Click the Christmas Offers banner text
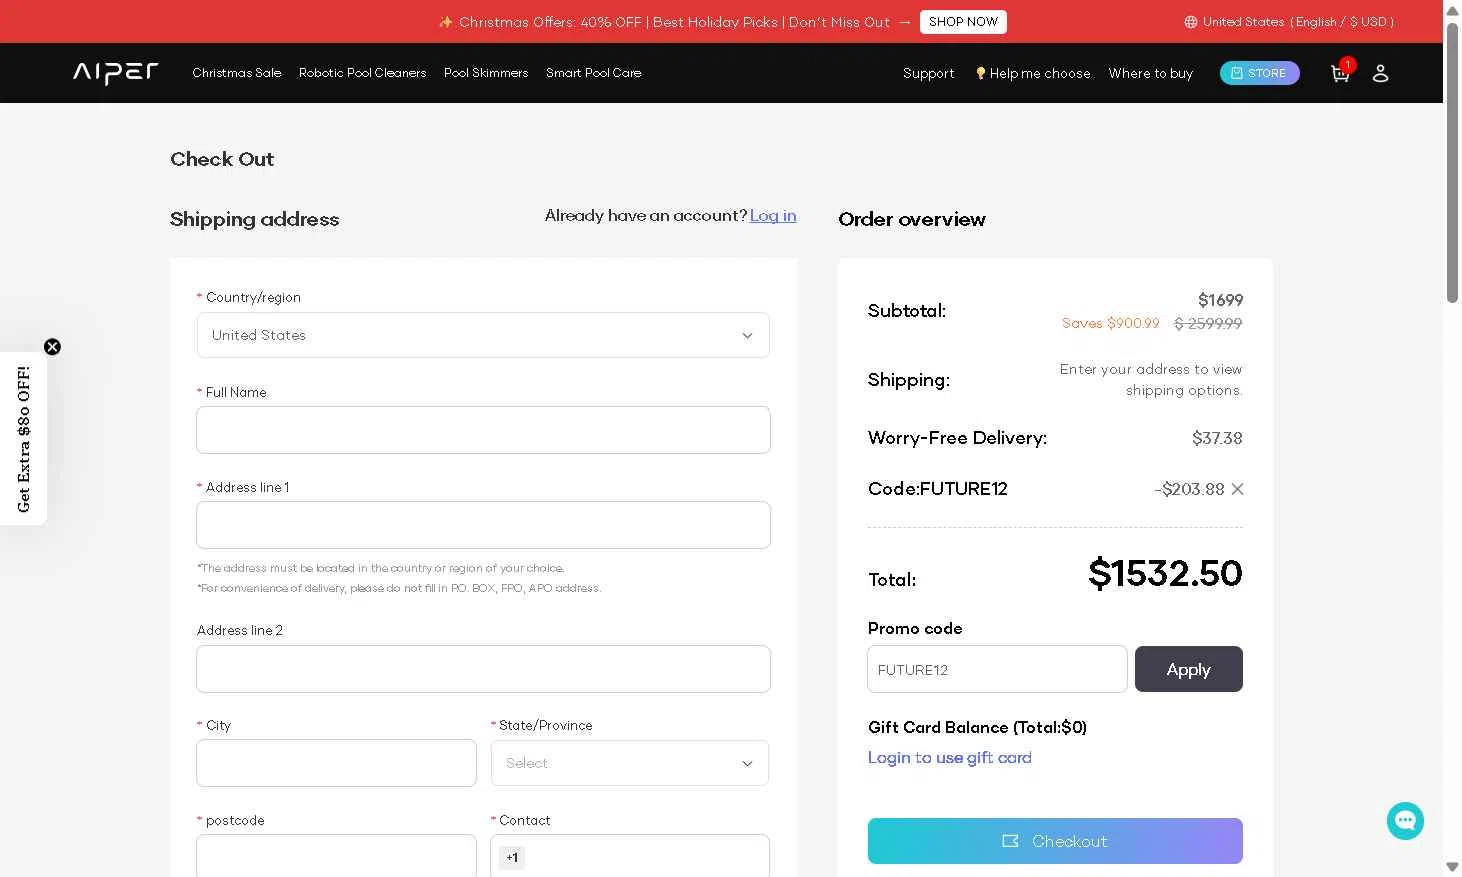1462x877 pixels. [674, 22]
